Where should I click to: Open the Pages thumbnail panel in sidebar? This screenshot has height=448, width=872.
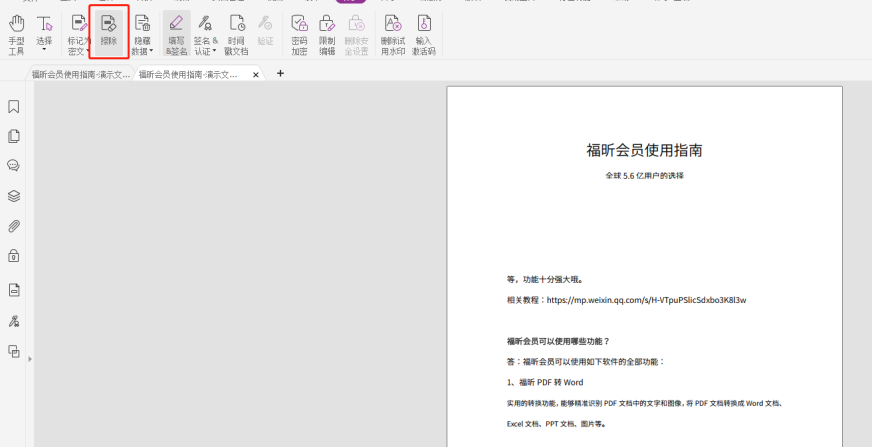point(14,136)
